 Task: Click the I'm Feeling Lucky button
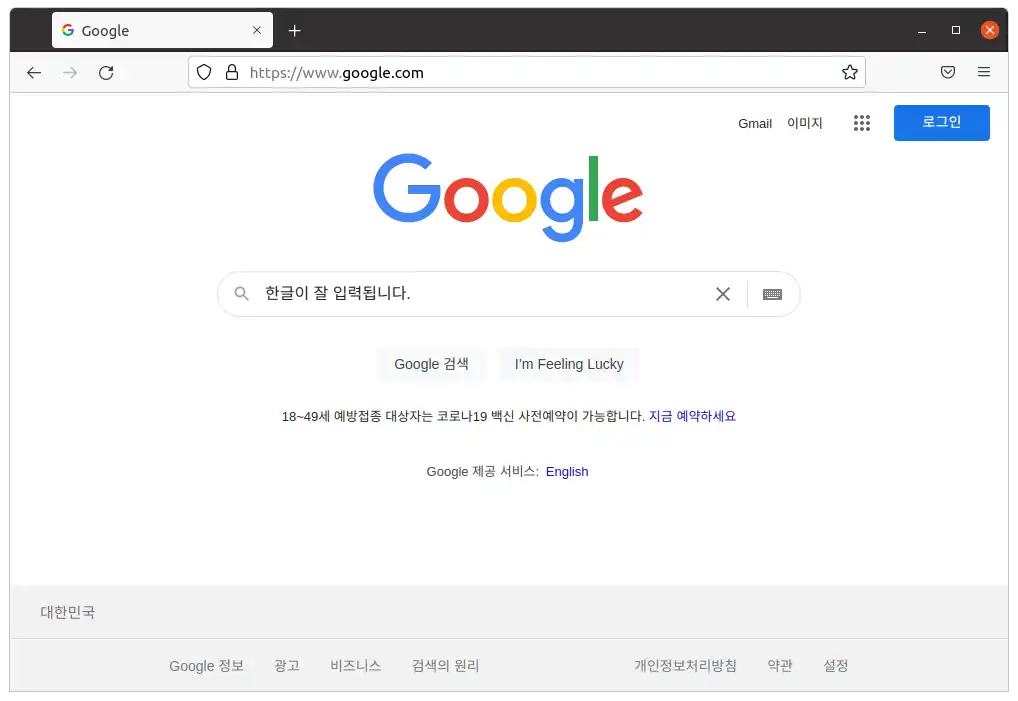(569, 364)
